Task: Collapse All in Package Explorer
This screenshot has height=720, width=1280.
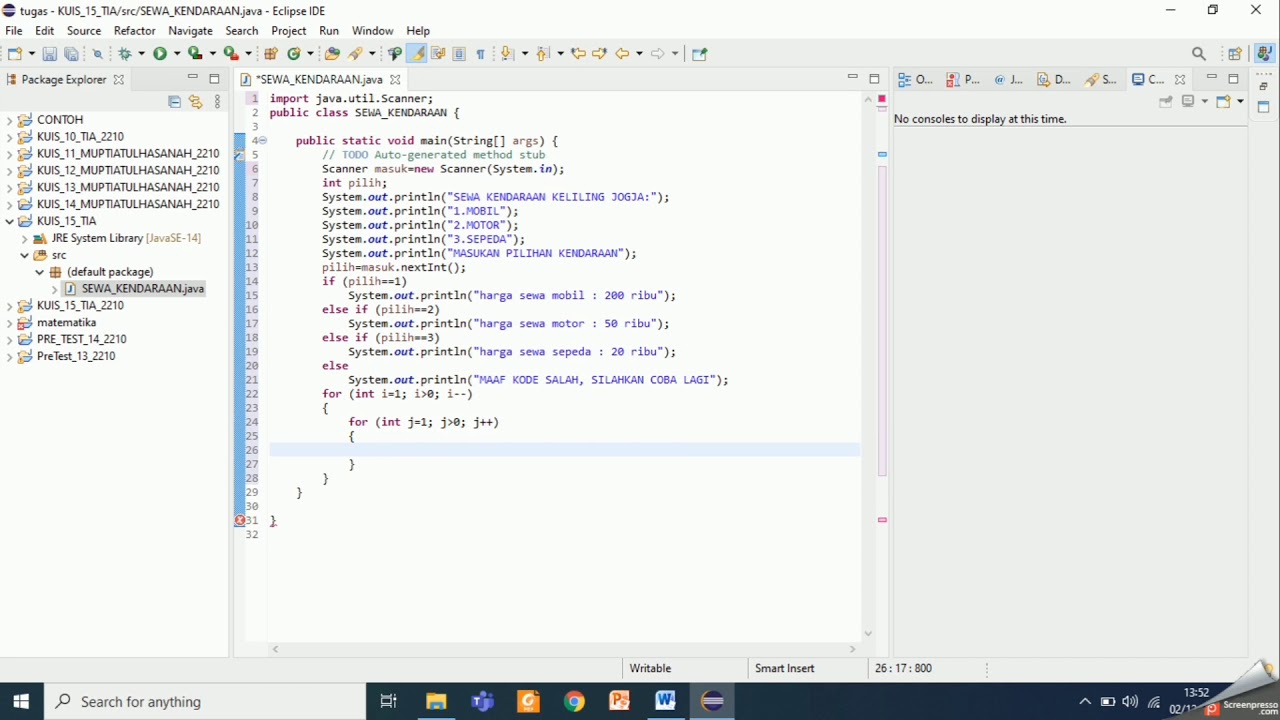Action: 175,101
